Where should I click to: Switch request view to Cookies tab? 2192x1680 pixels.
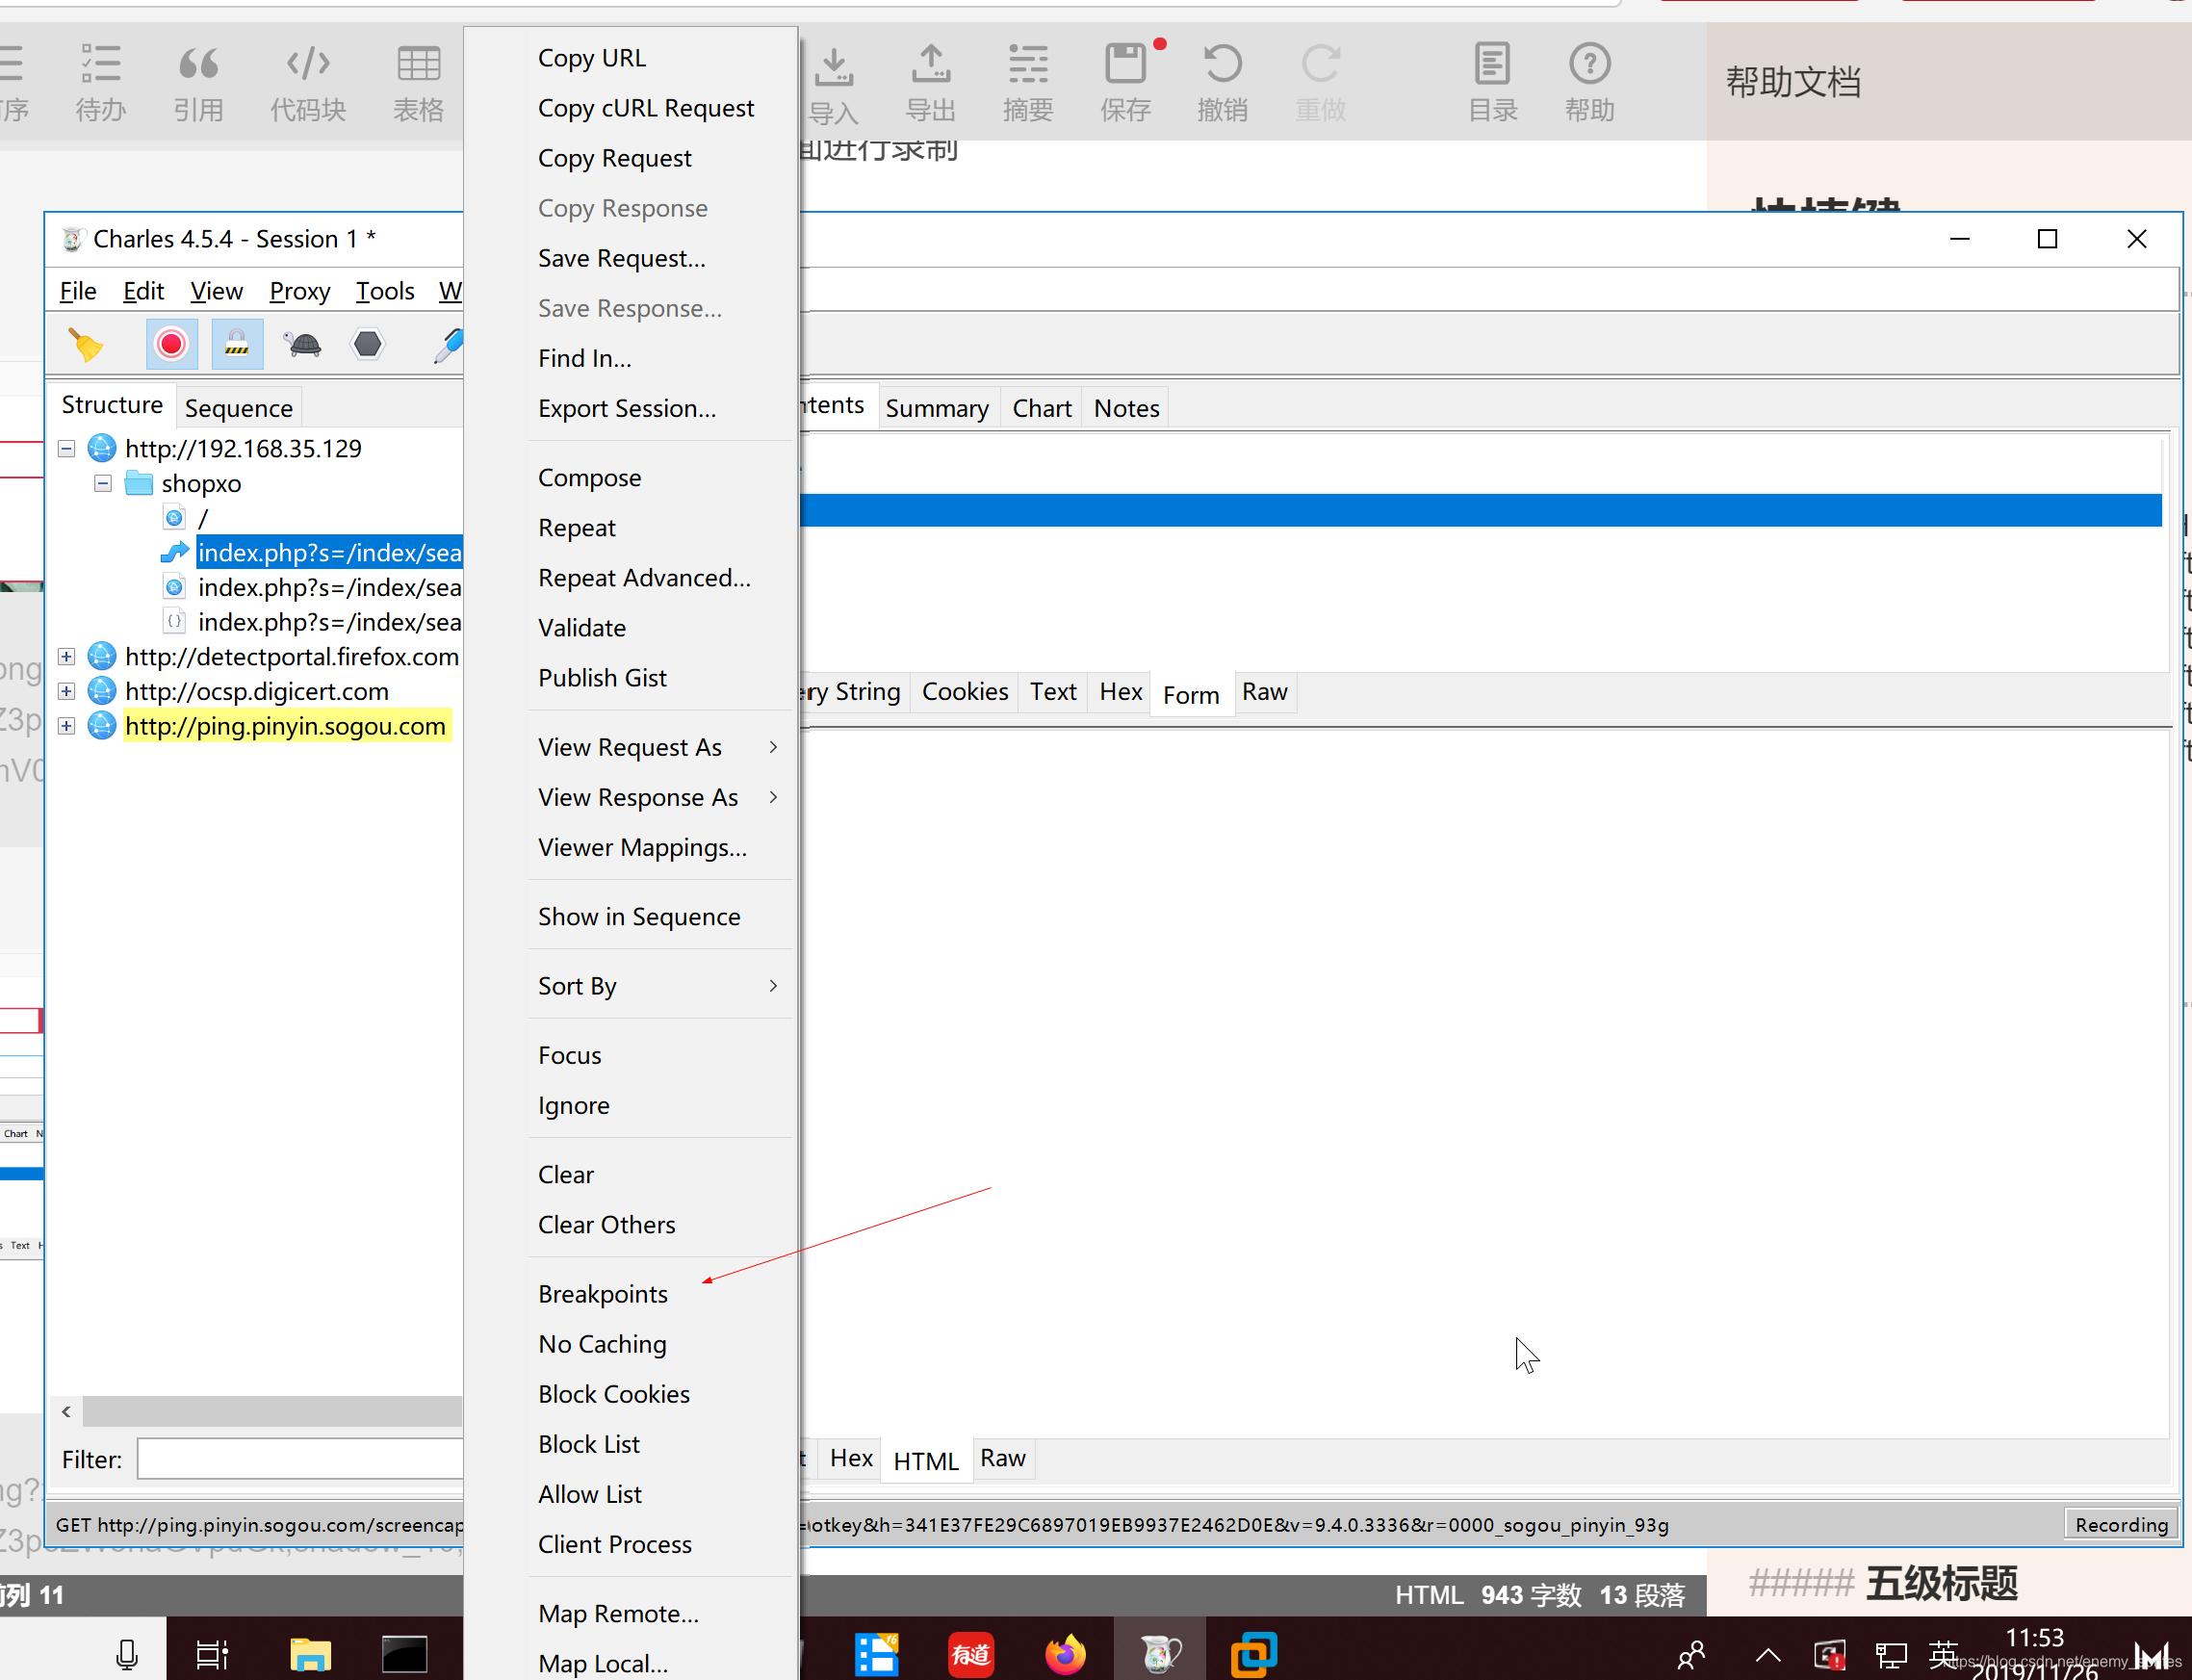964,692
